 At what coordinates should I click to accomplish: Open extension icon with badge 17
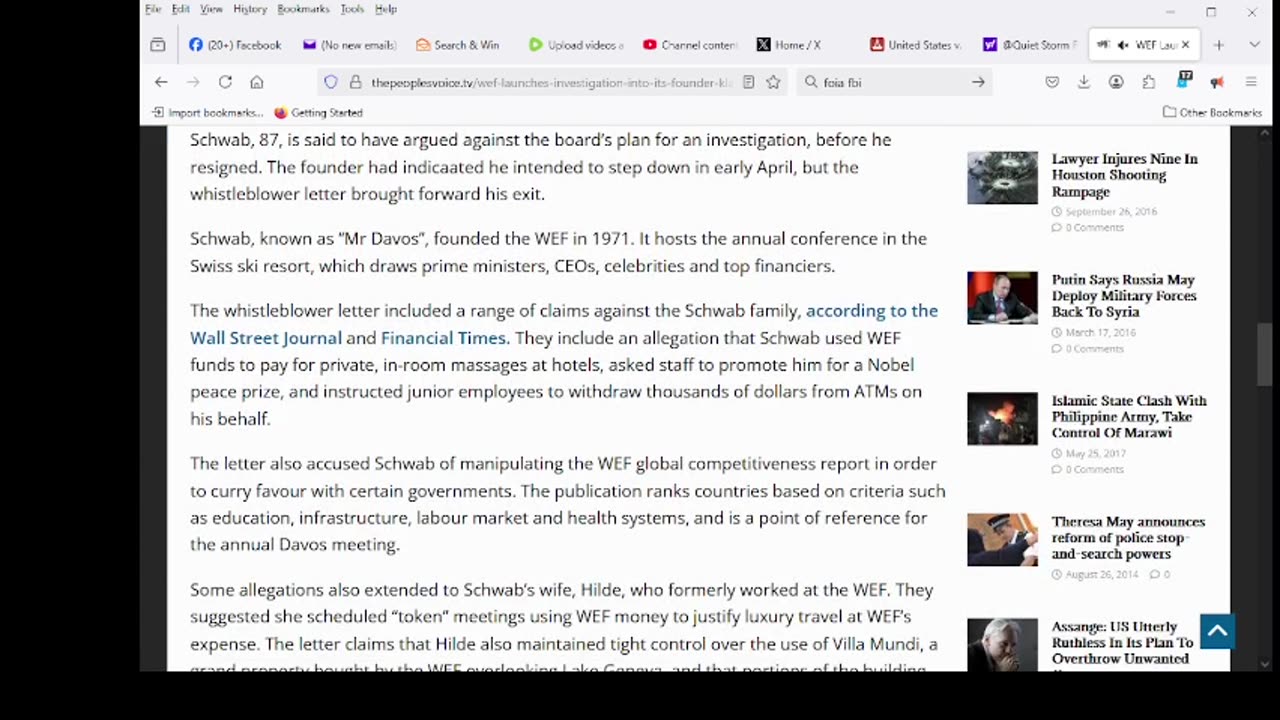tap(1184, 80)
